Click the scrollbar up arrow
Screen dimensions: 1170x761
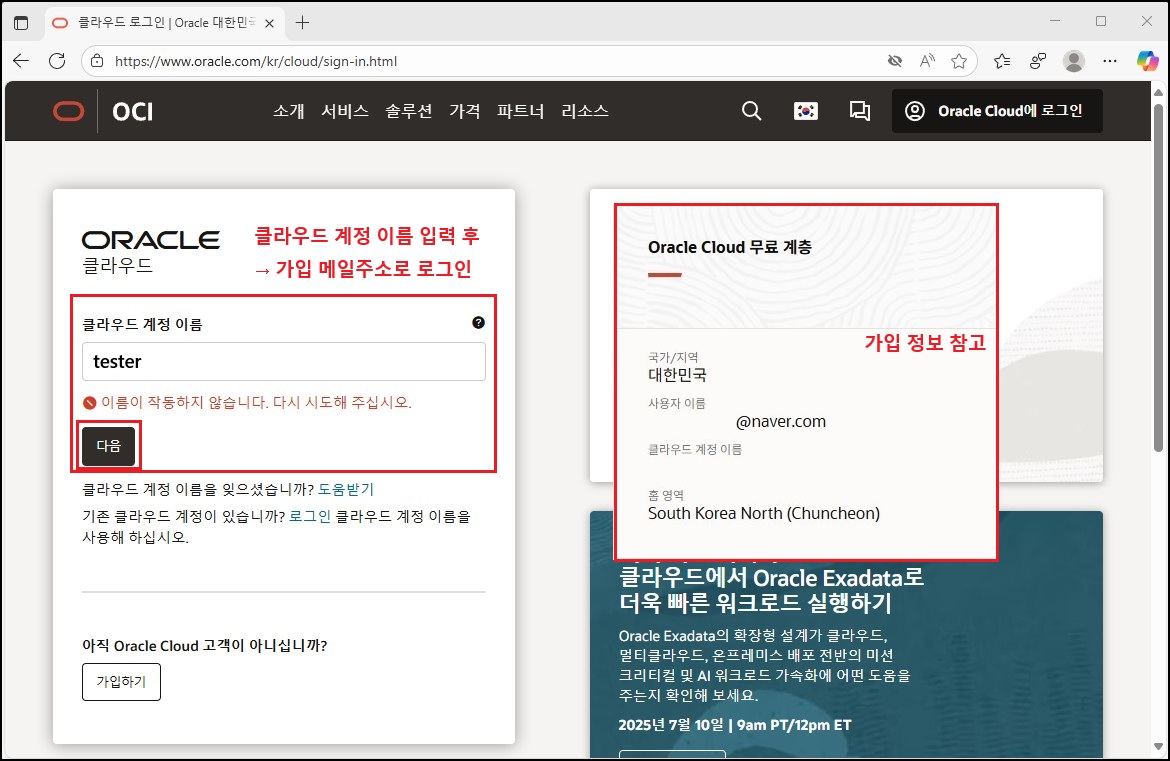click(1158, 93)
